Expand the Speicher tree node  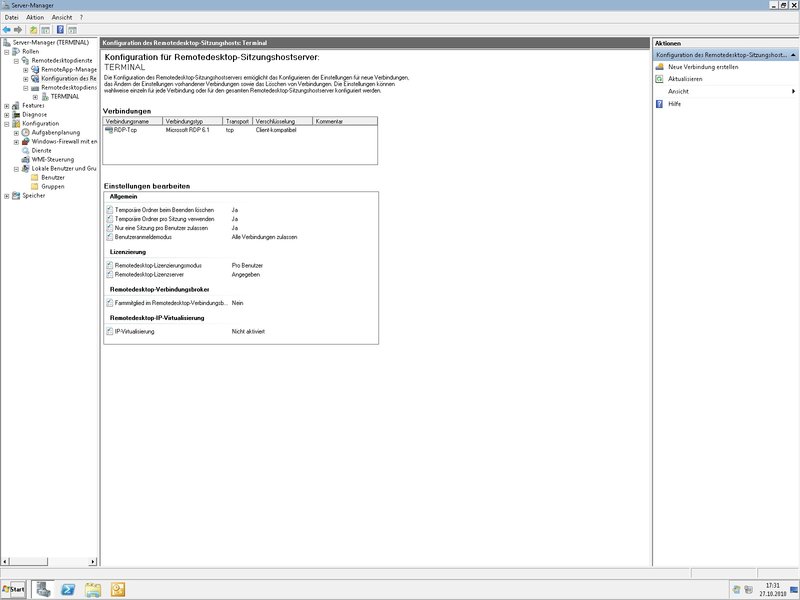point(7,196)
